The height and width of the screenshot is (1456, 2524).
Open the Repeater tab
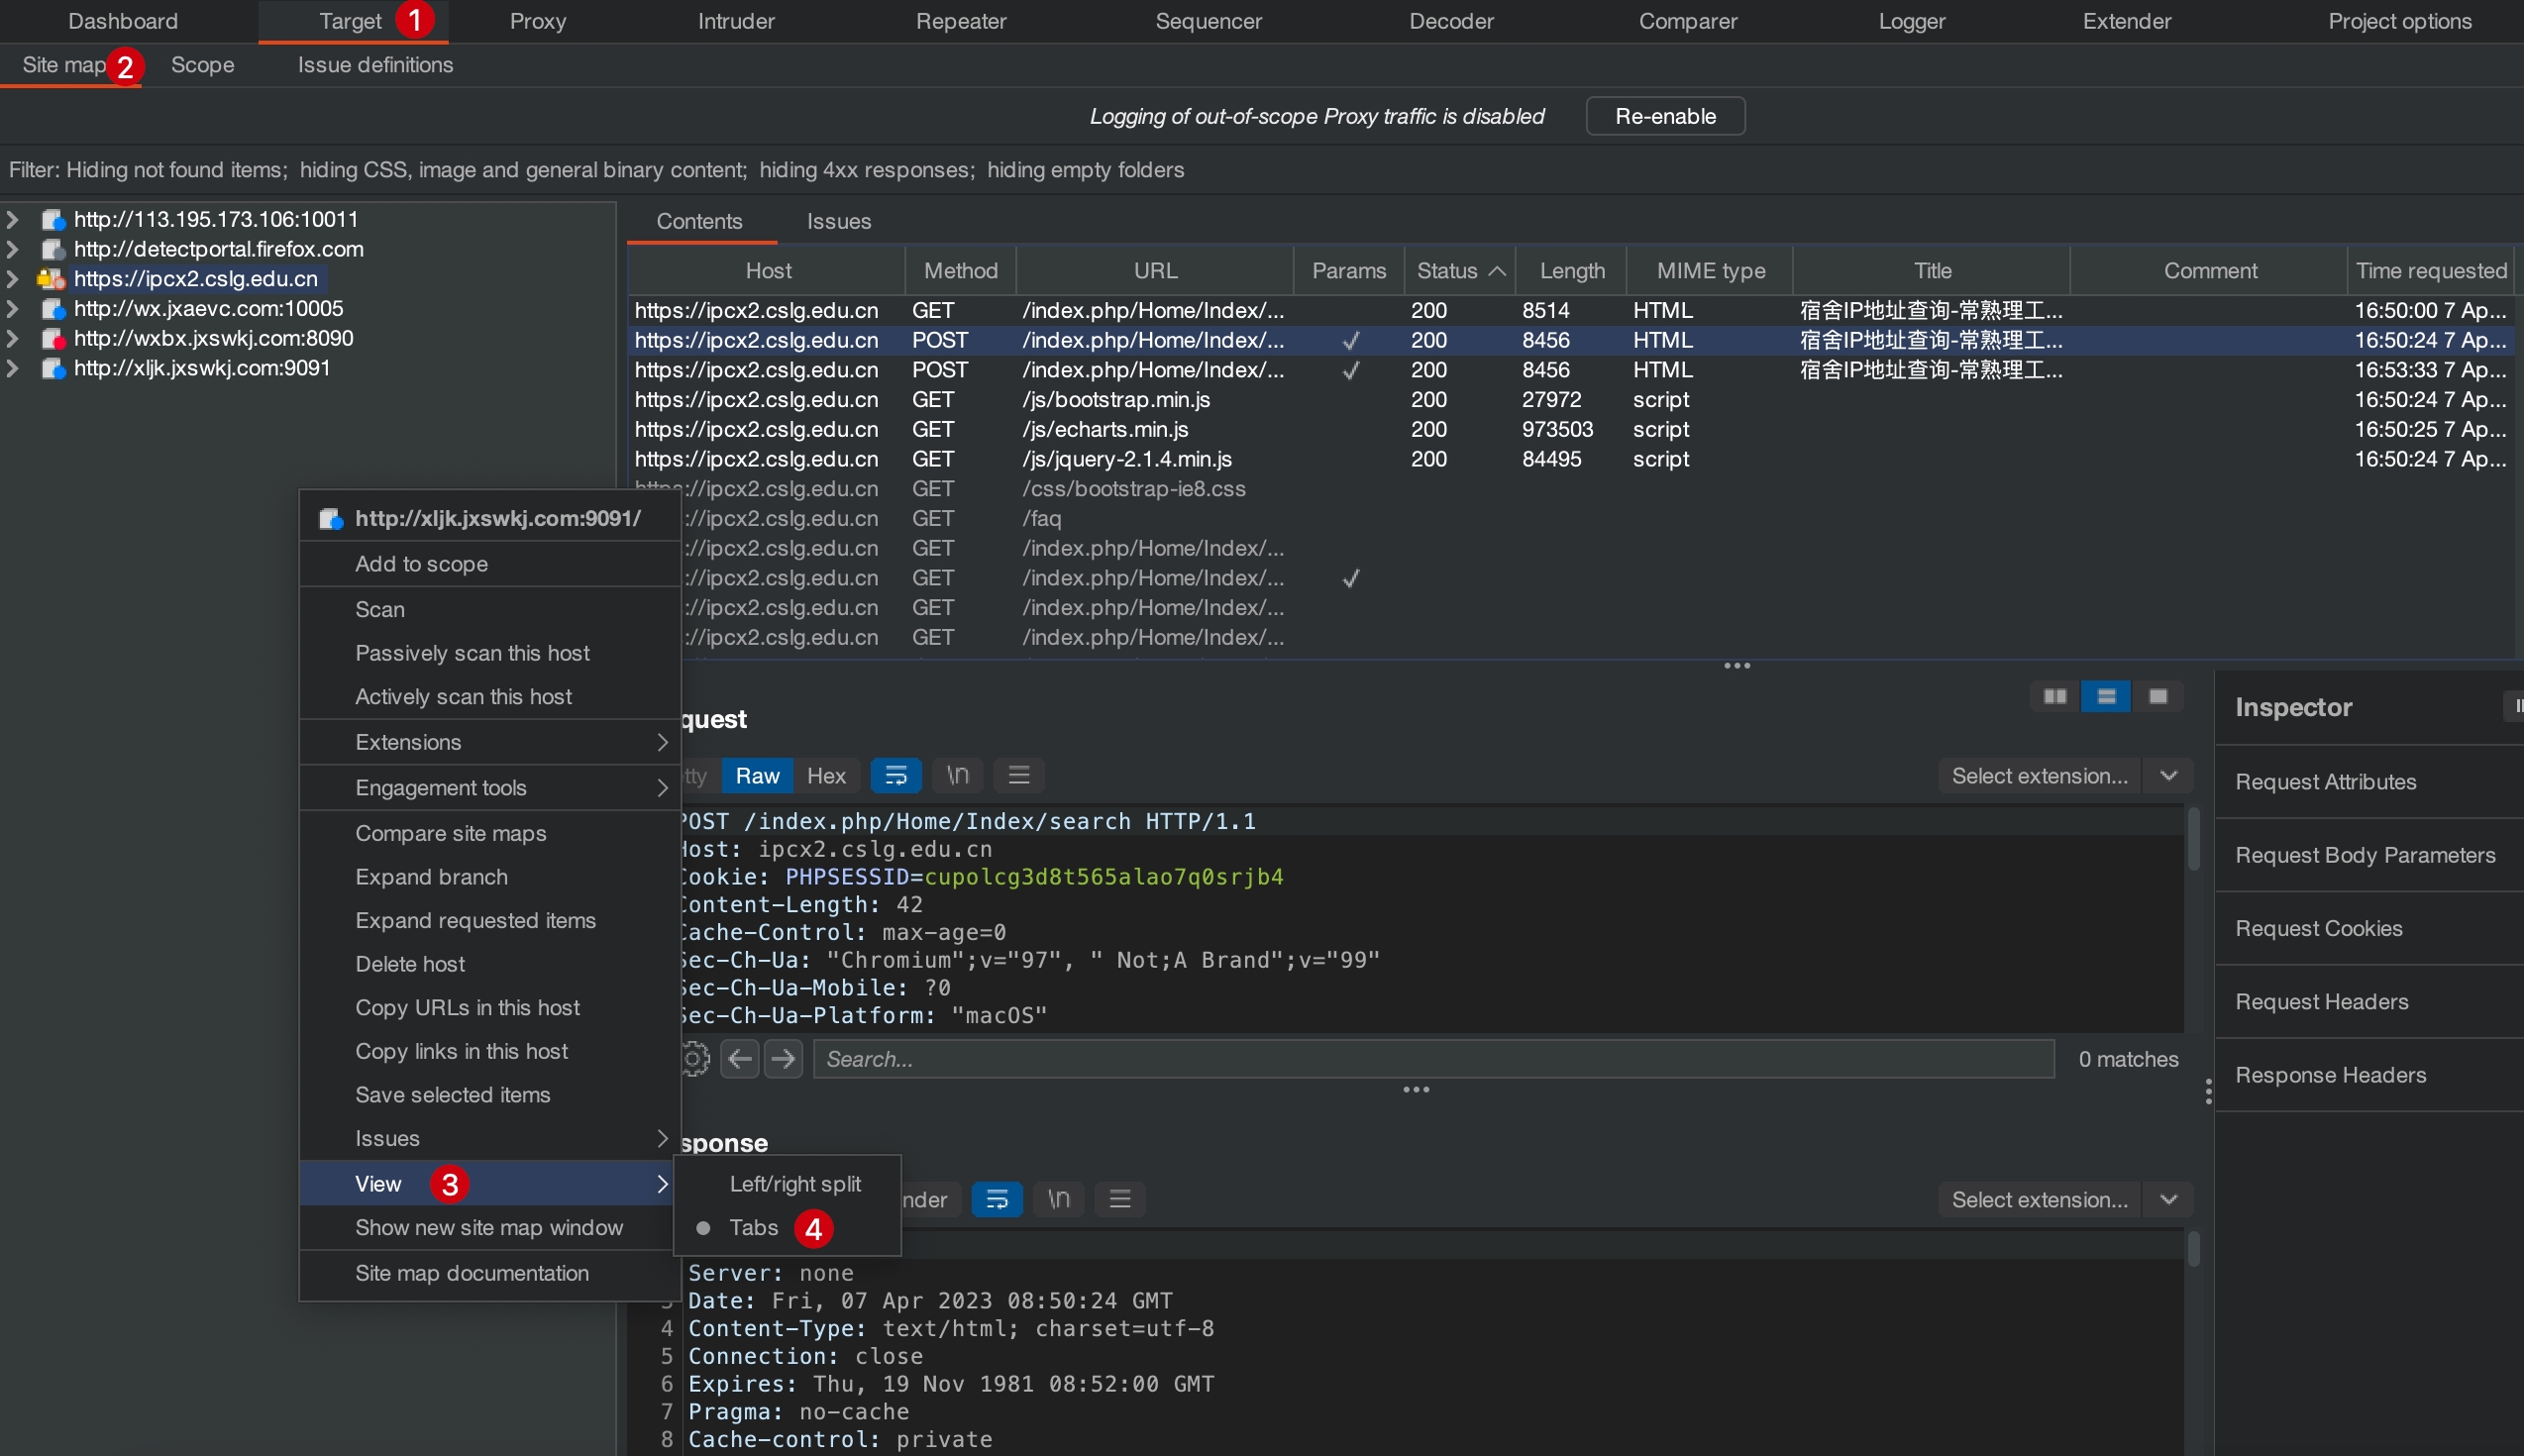[960, 21]
